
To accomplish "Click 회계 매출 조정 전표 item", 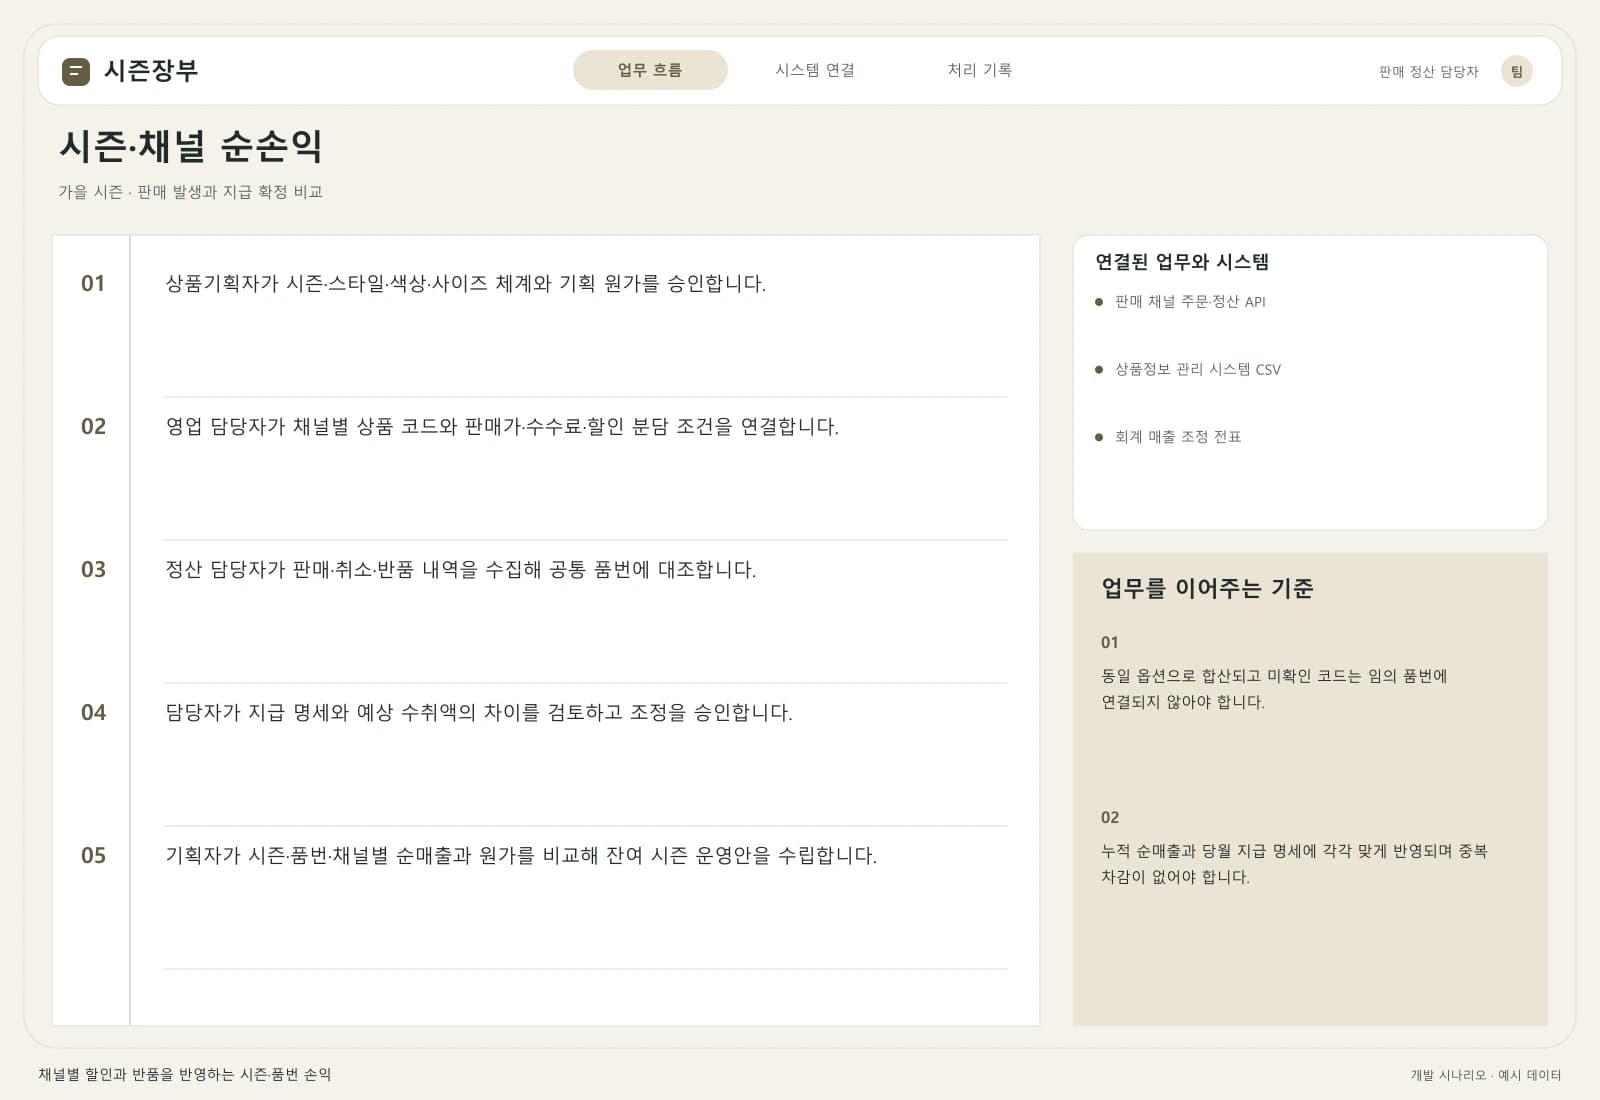I will click(x=1178, y=437).
